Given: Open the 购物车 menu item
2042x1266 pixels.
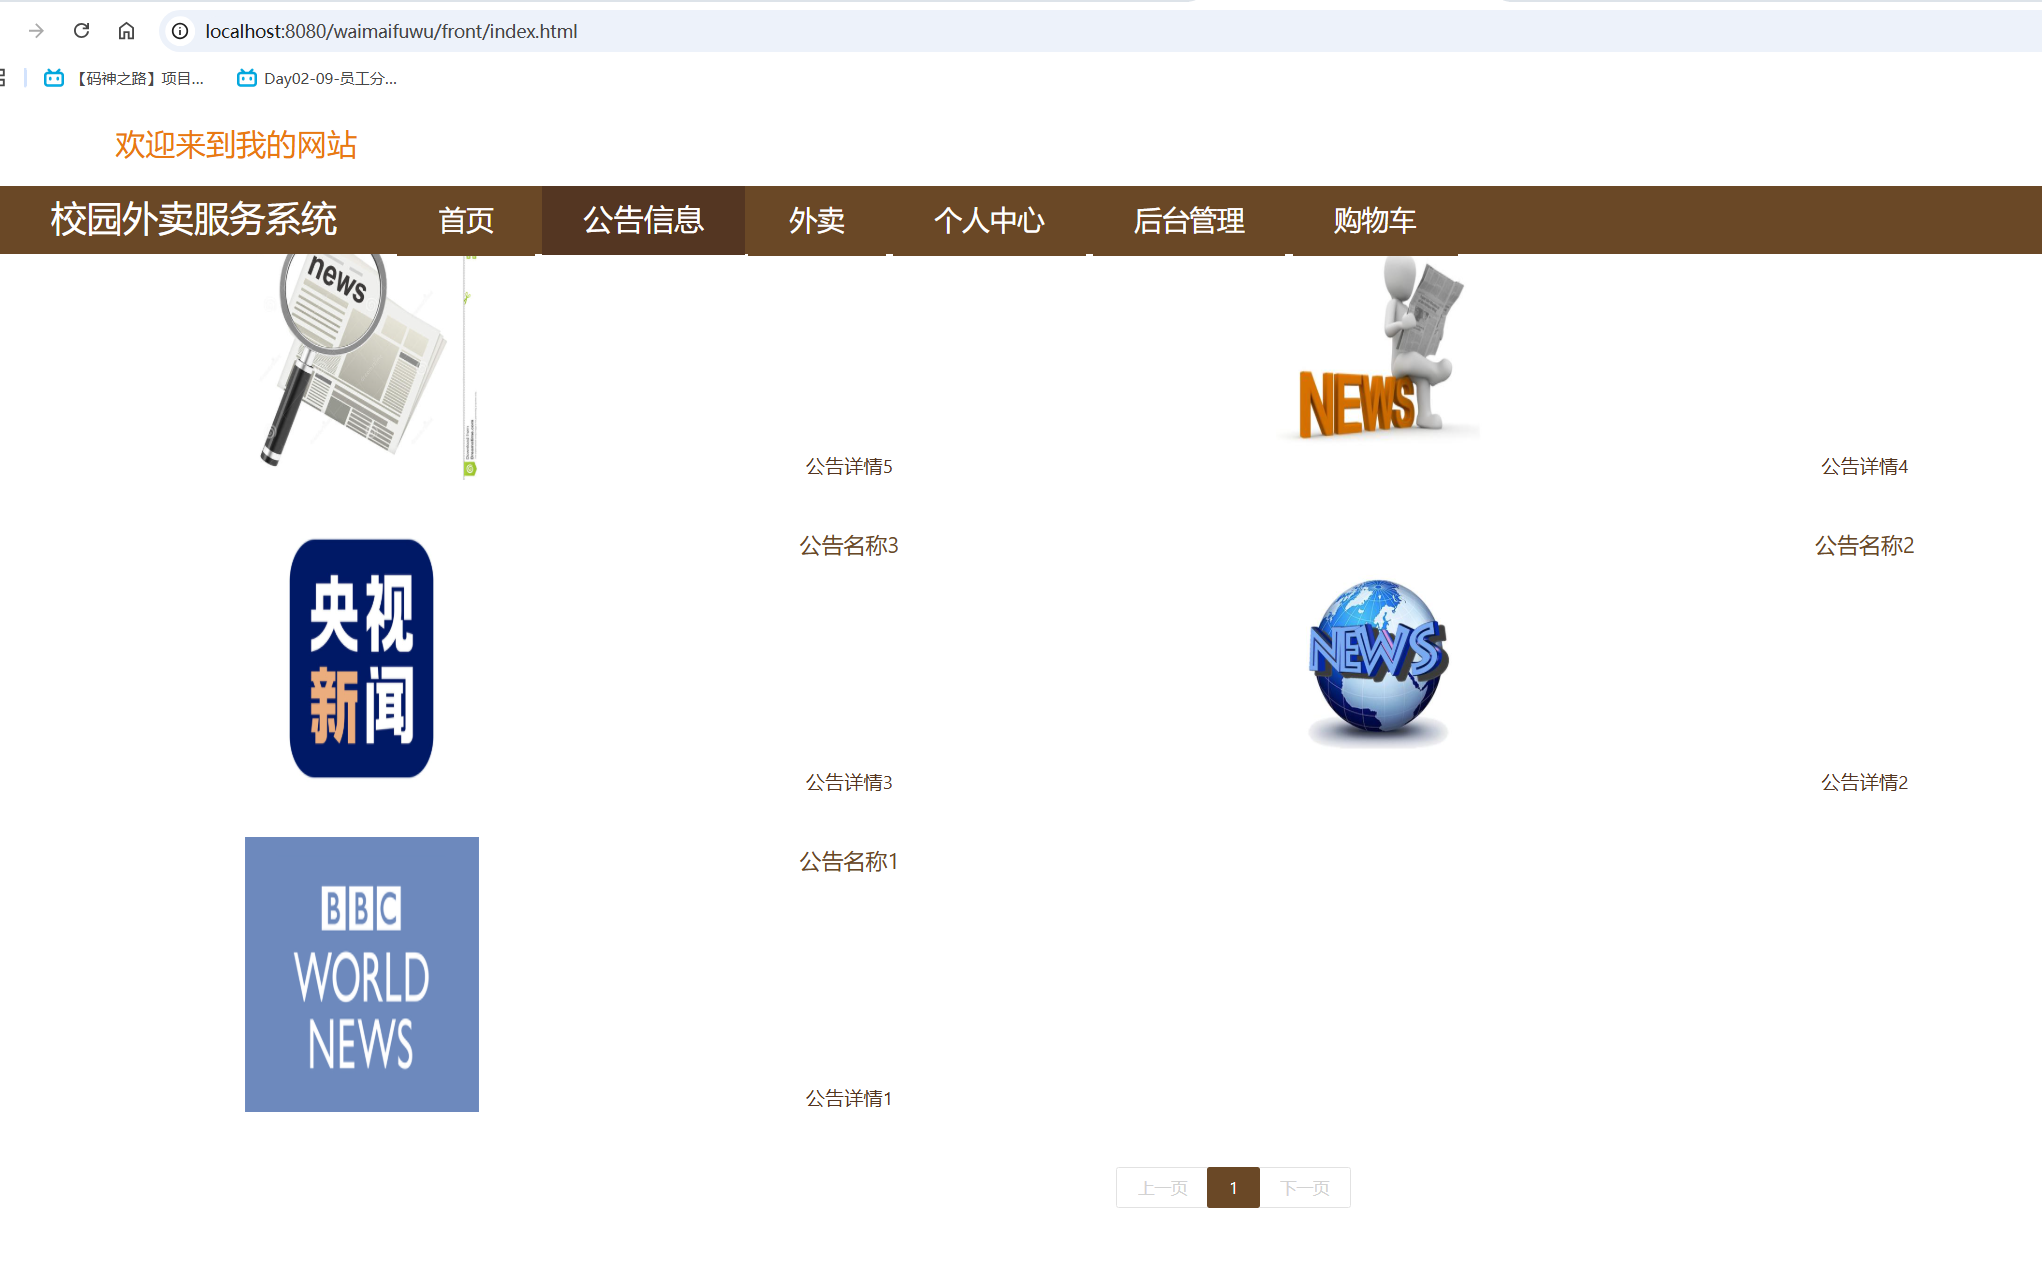Looking at the screenshot, I should (1375, 220).
